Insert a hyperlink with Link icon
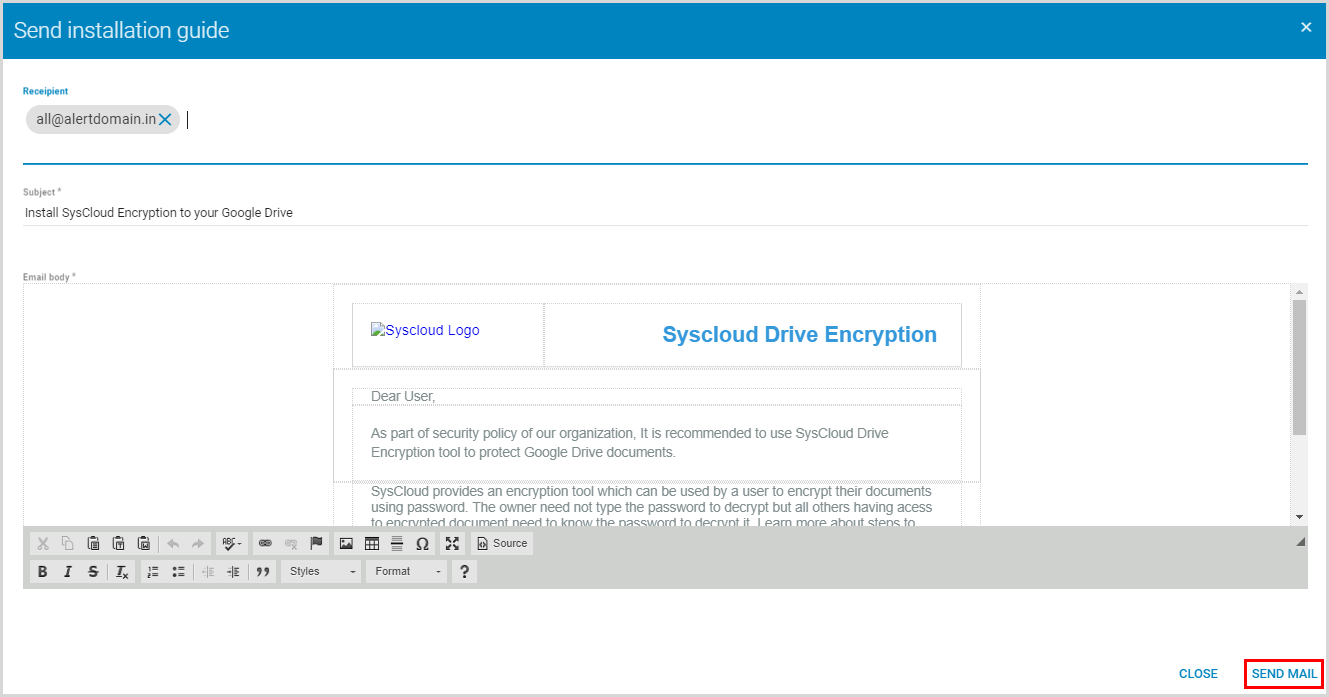Image resolution: width=1329 pixels, height=697 pixels. pos(265,543)
